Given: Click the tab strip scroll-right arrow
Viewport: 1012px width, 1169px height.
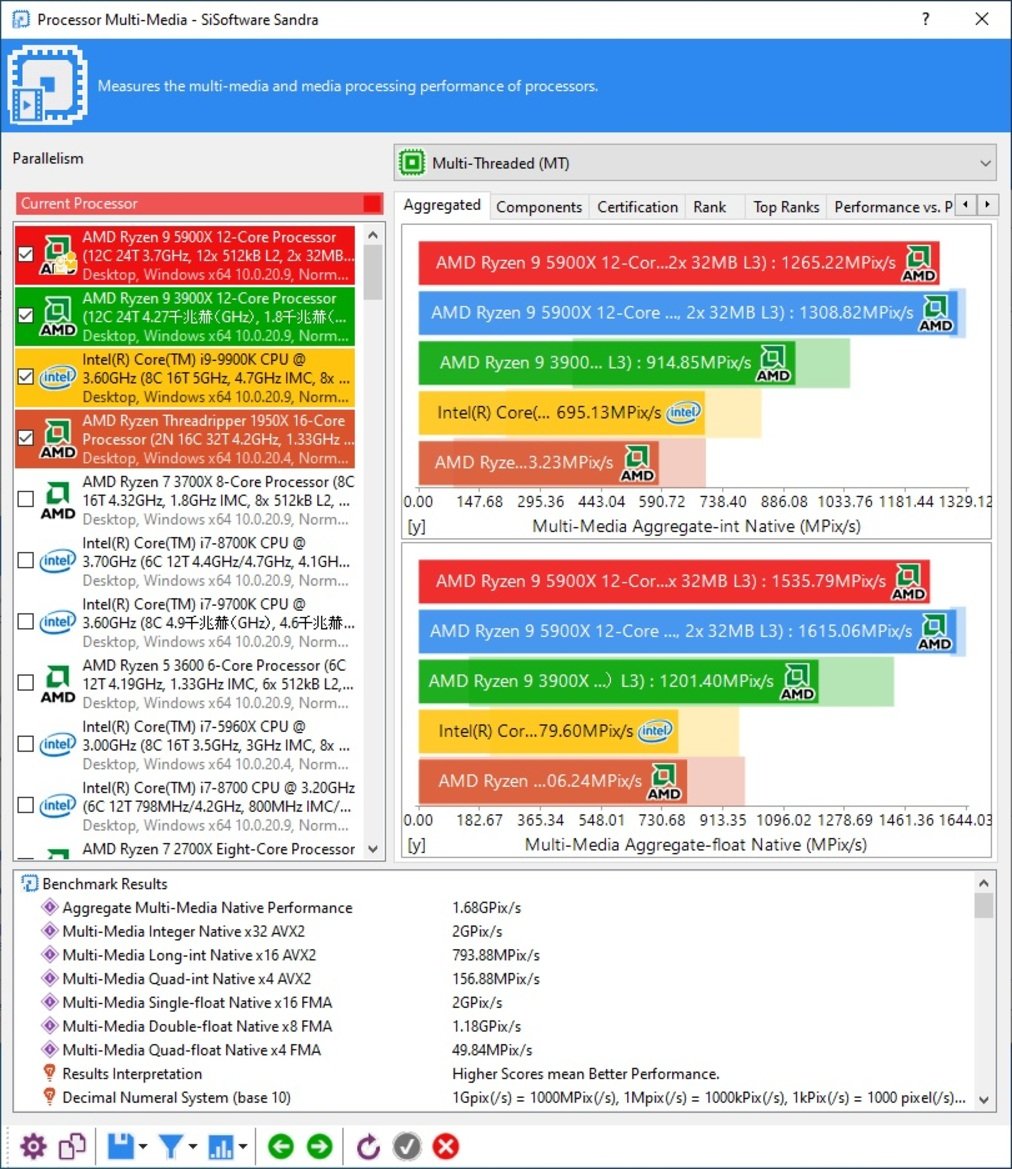Looking at the screenshot, I should click(987, 204).
